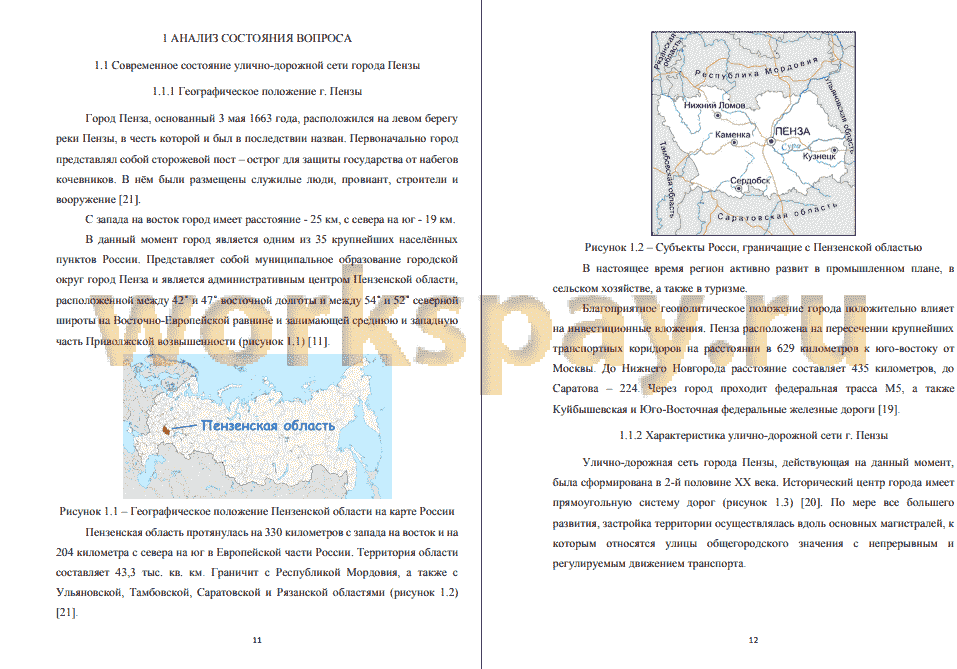Click caption 'Рисунок 1.2 – Субъекты Росси'

(x=753, y=248)
